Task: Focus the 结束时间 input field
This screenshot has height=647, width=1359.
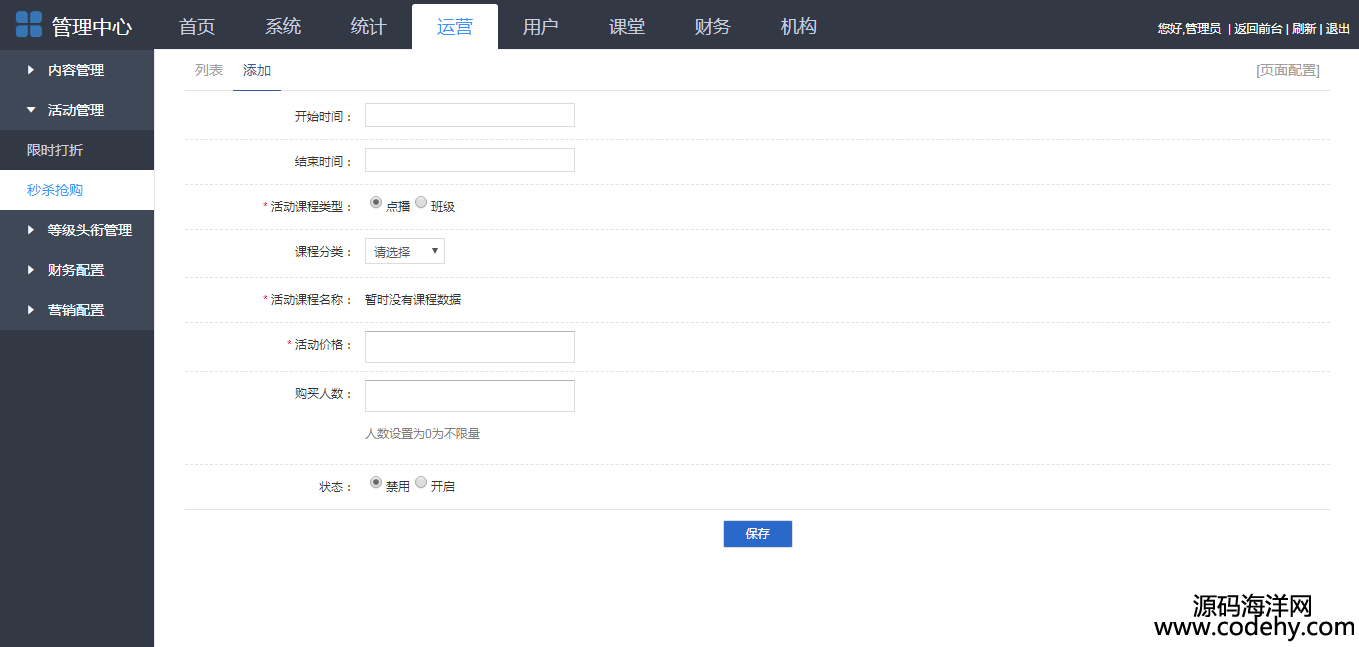Action: point(470,160)
